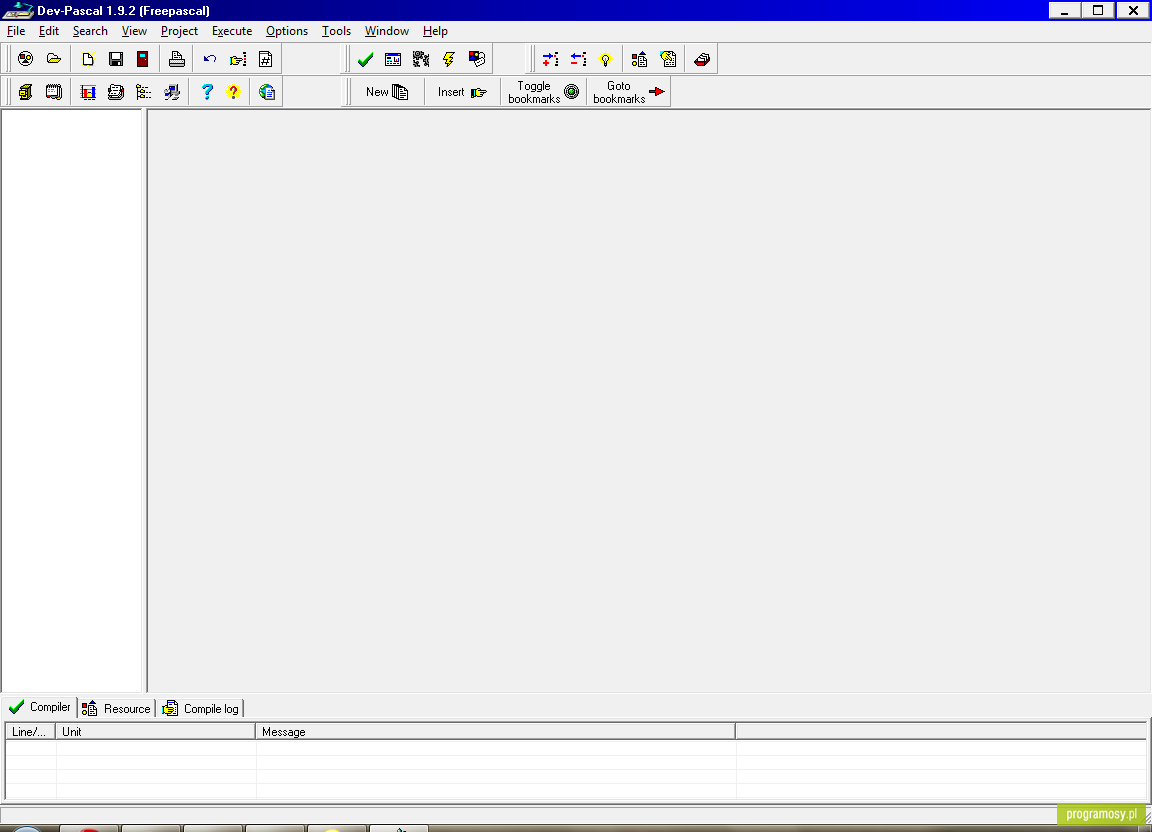Viewport: 1152px width, 832px height.
Task: Click the bar chart icon
Action: pyautogui.click(x=88, y=92)
